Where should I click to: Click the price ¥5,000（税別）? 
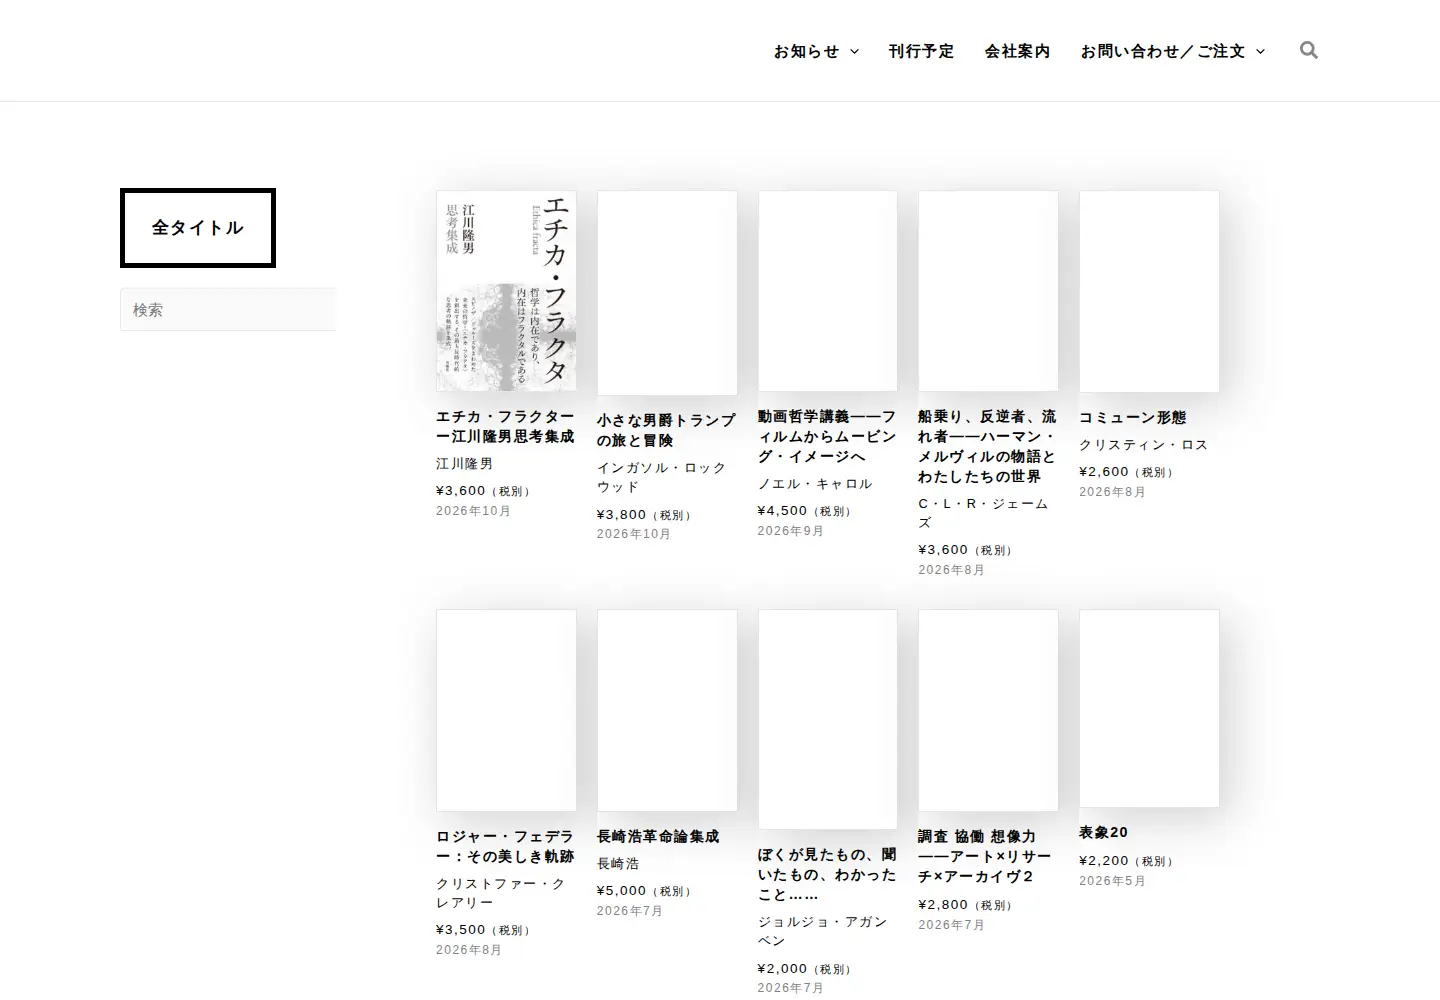pos(646,891)
